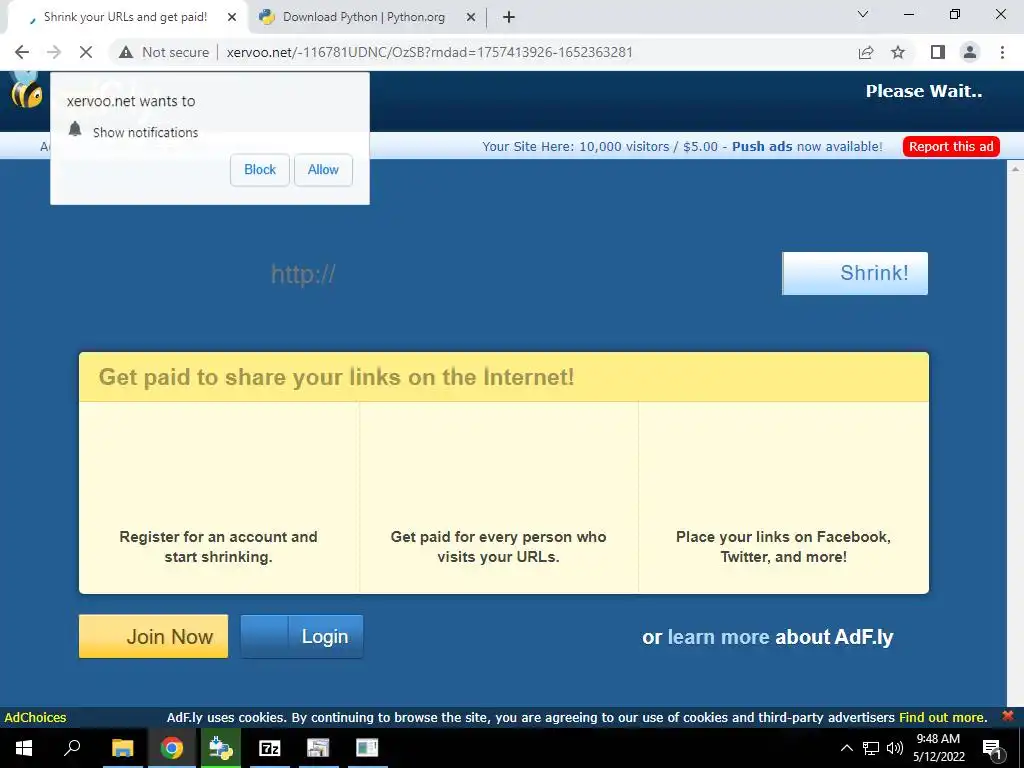Viewport: 1024px width, 768px height.
Task: Open the taskbar clock and date
Action: pos(938,748)
